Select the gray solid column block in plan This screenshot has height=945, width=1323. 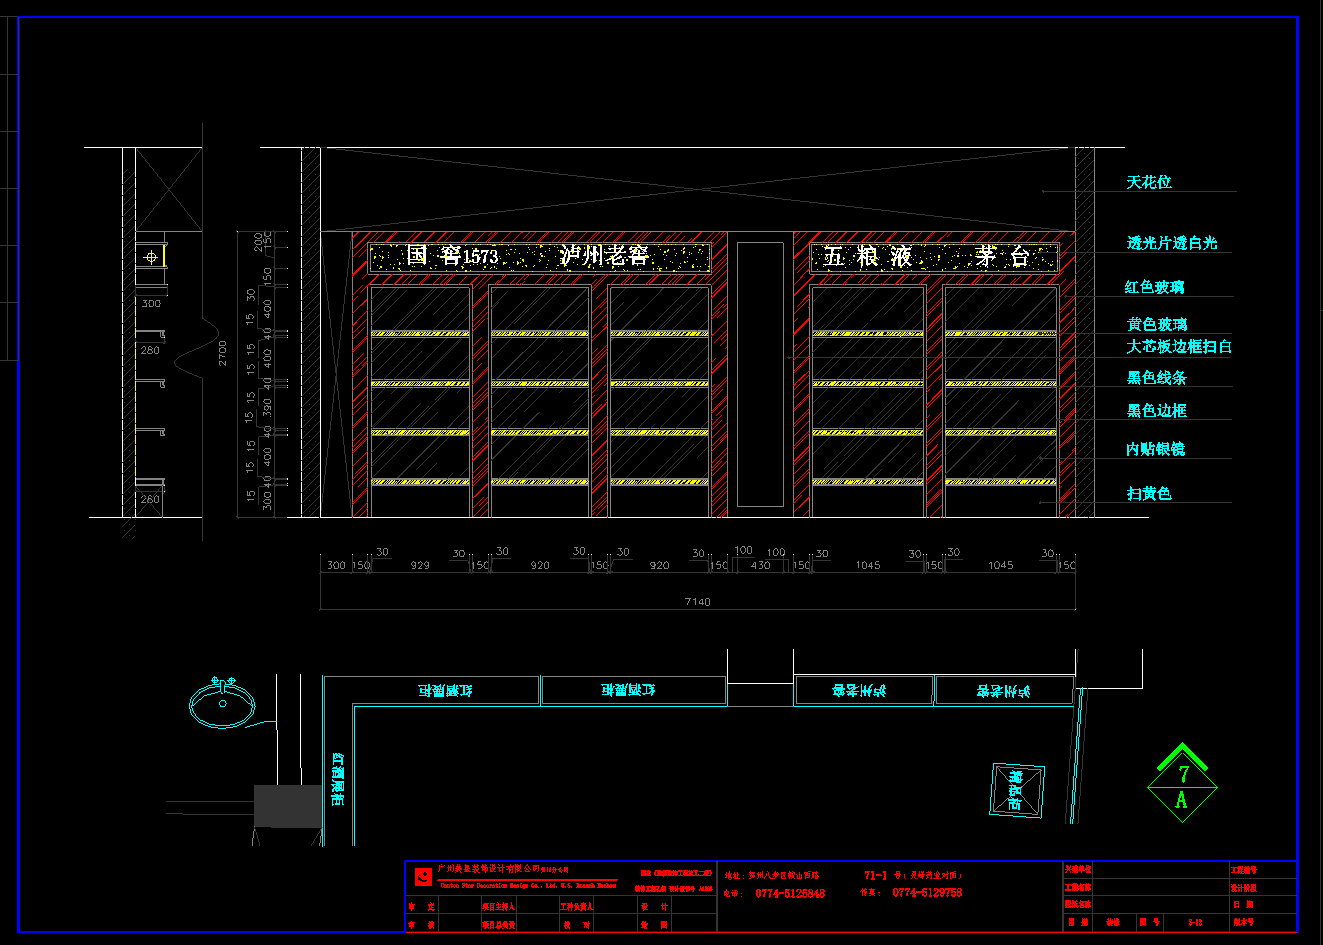(288, 806)
